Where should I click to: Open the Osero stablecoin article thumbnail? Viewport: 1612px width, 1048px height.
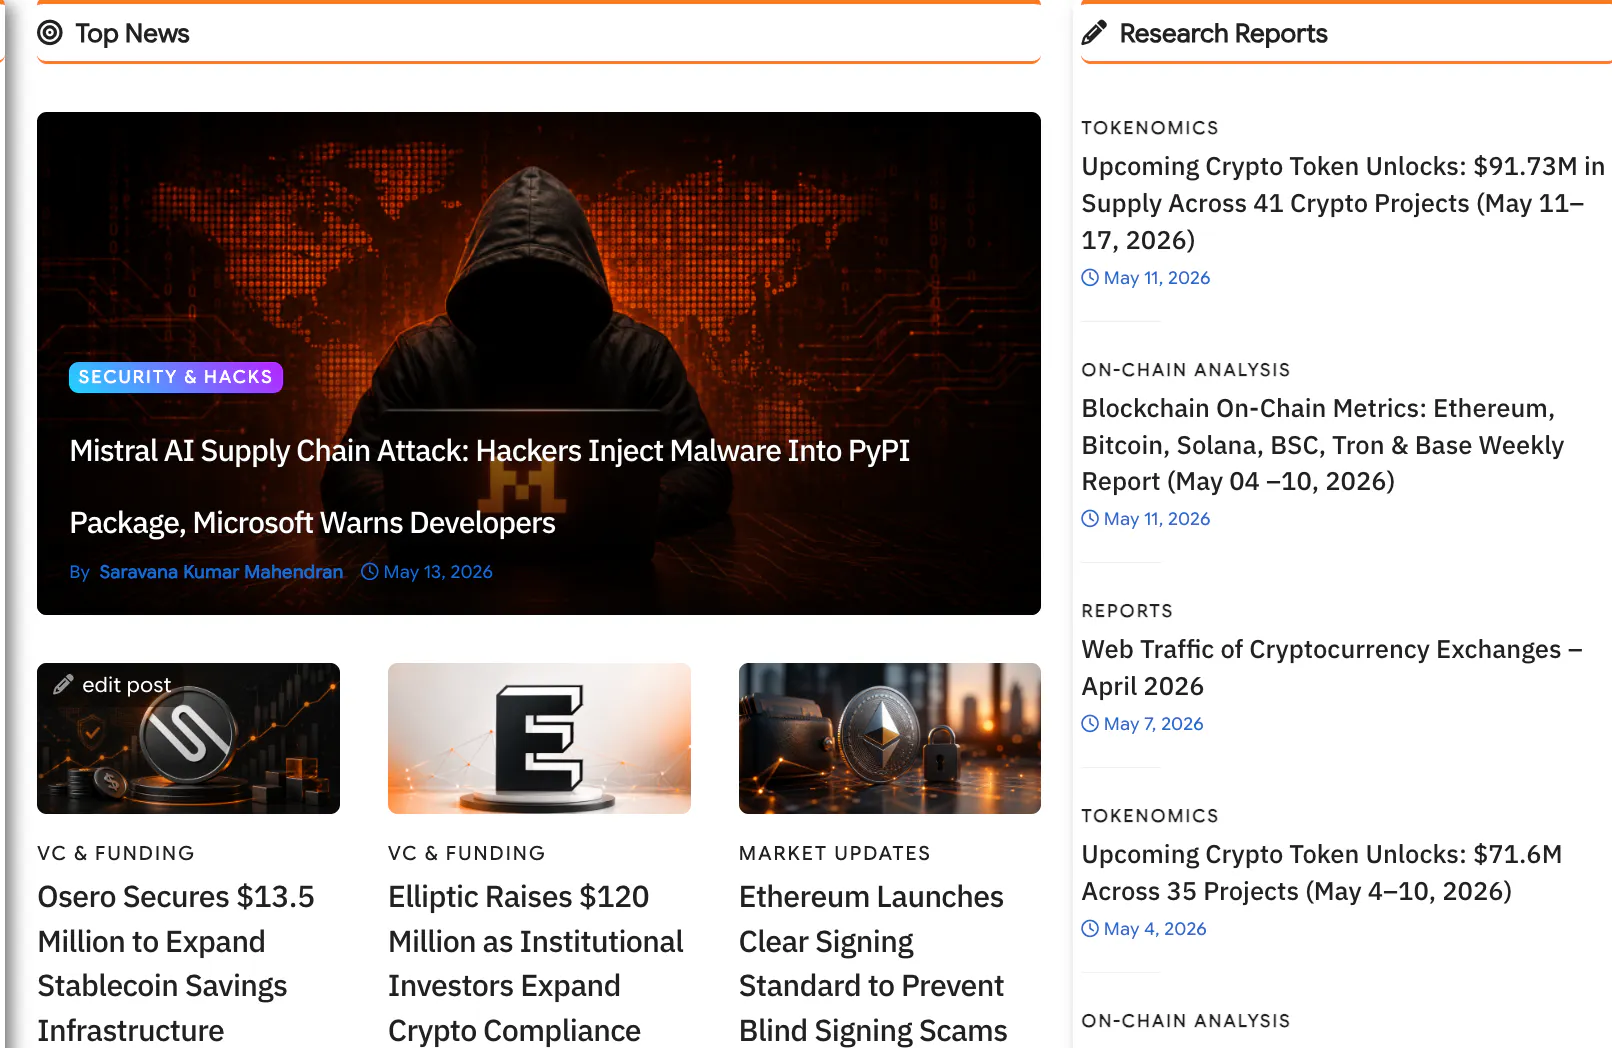tap(188, 738)
